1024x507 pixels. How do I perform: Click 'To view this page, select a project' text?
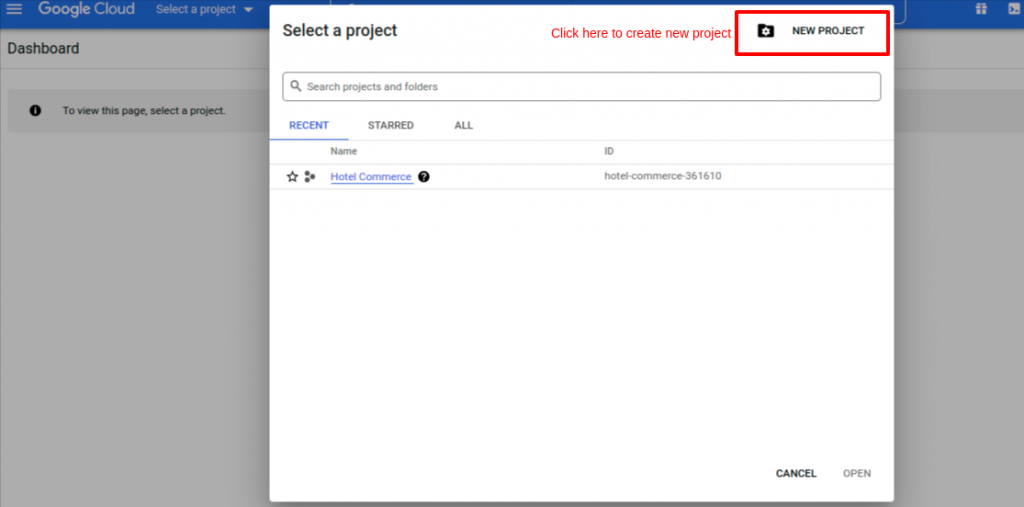click(x=144, y=111)
